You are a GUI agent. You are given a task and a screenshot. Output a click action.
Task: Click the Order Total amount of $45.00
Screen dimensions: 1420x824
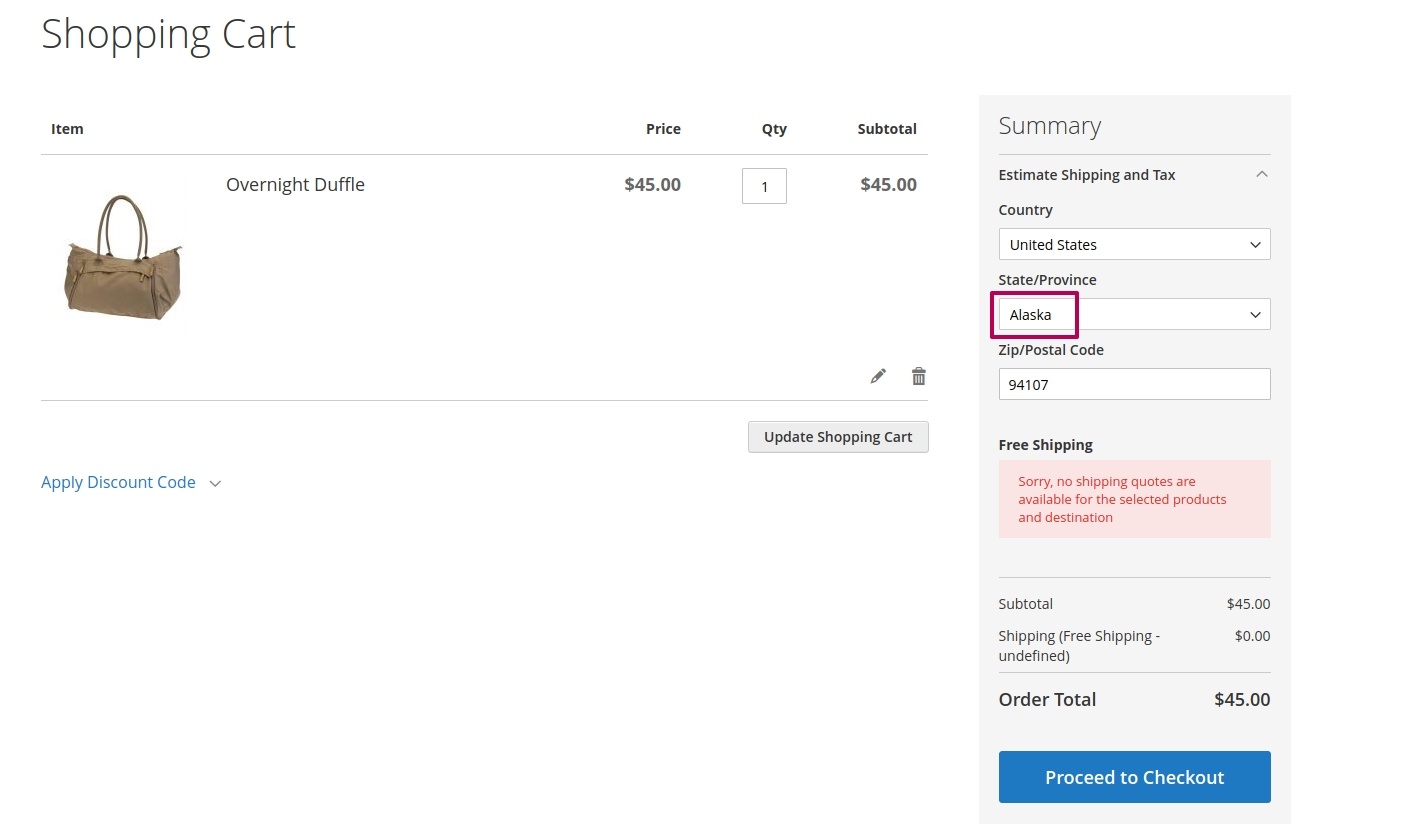click(x=1241, y=700)
